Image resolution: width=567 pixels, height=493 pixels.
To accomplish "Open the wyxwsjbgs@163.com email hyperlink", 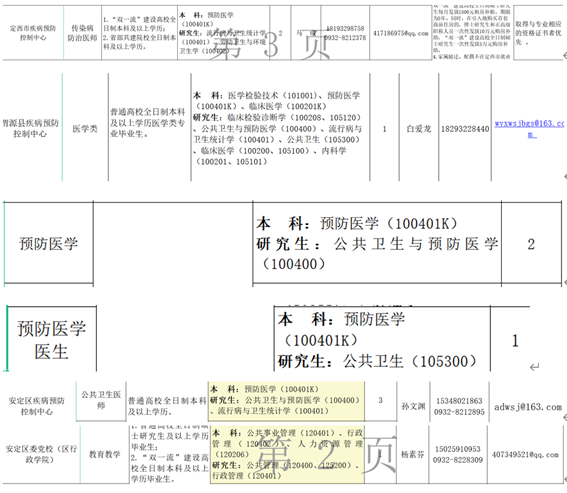I will click(529, 128).
